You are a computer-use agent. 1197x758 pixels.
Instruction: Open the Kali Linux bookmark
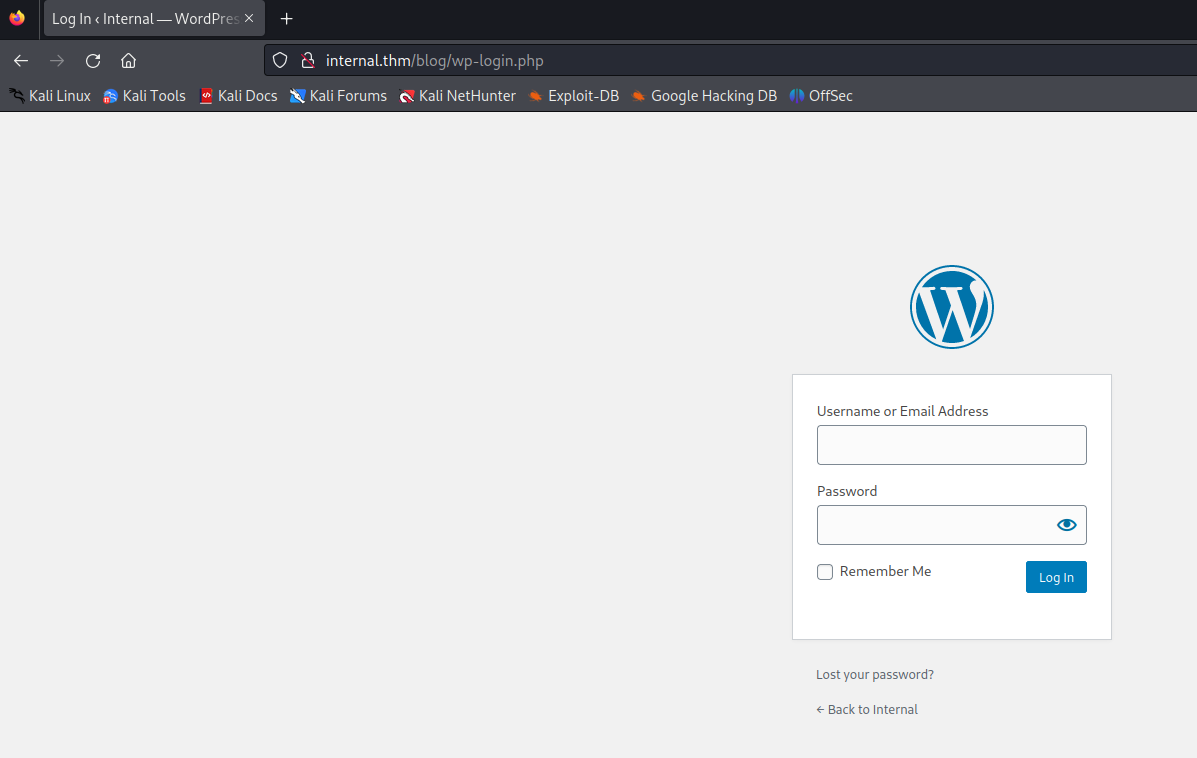point(50,95)
